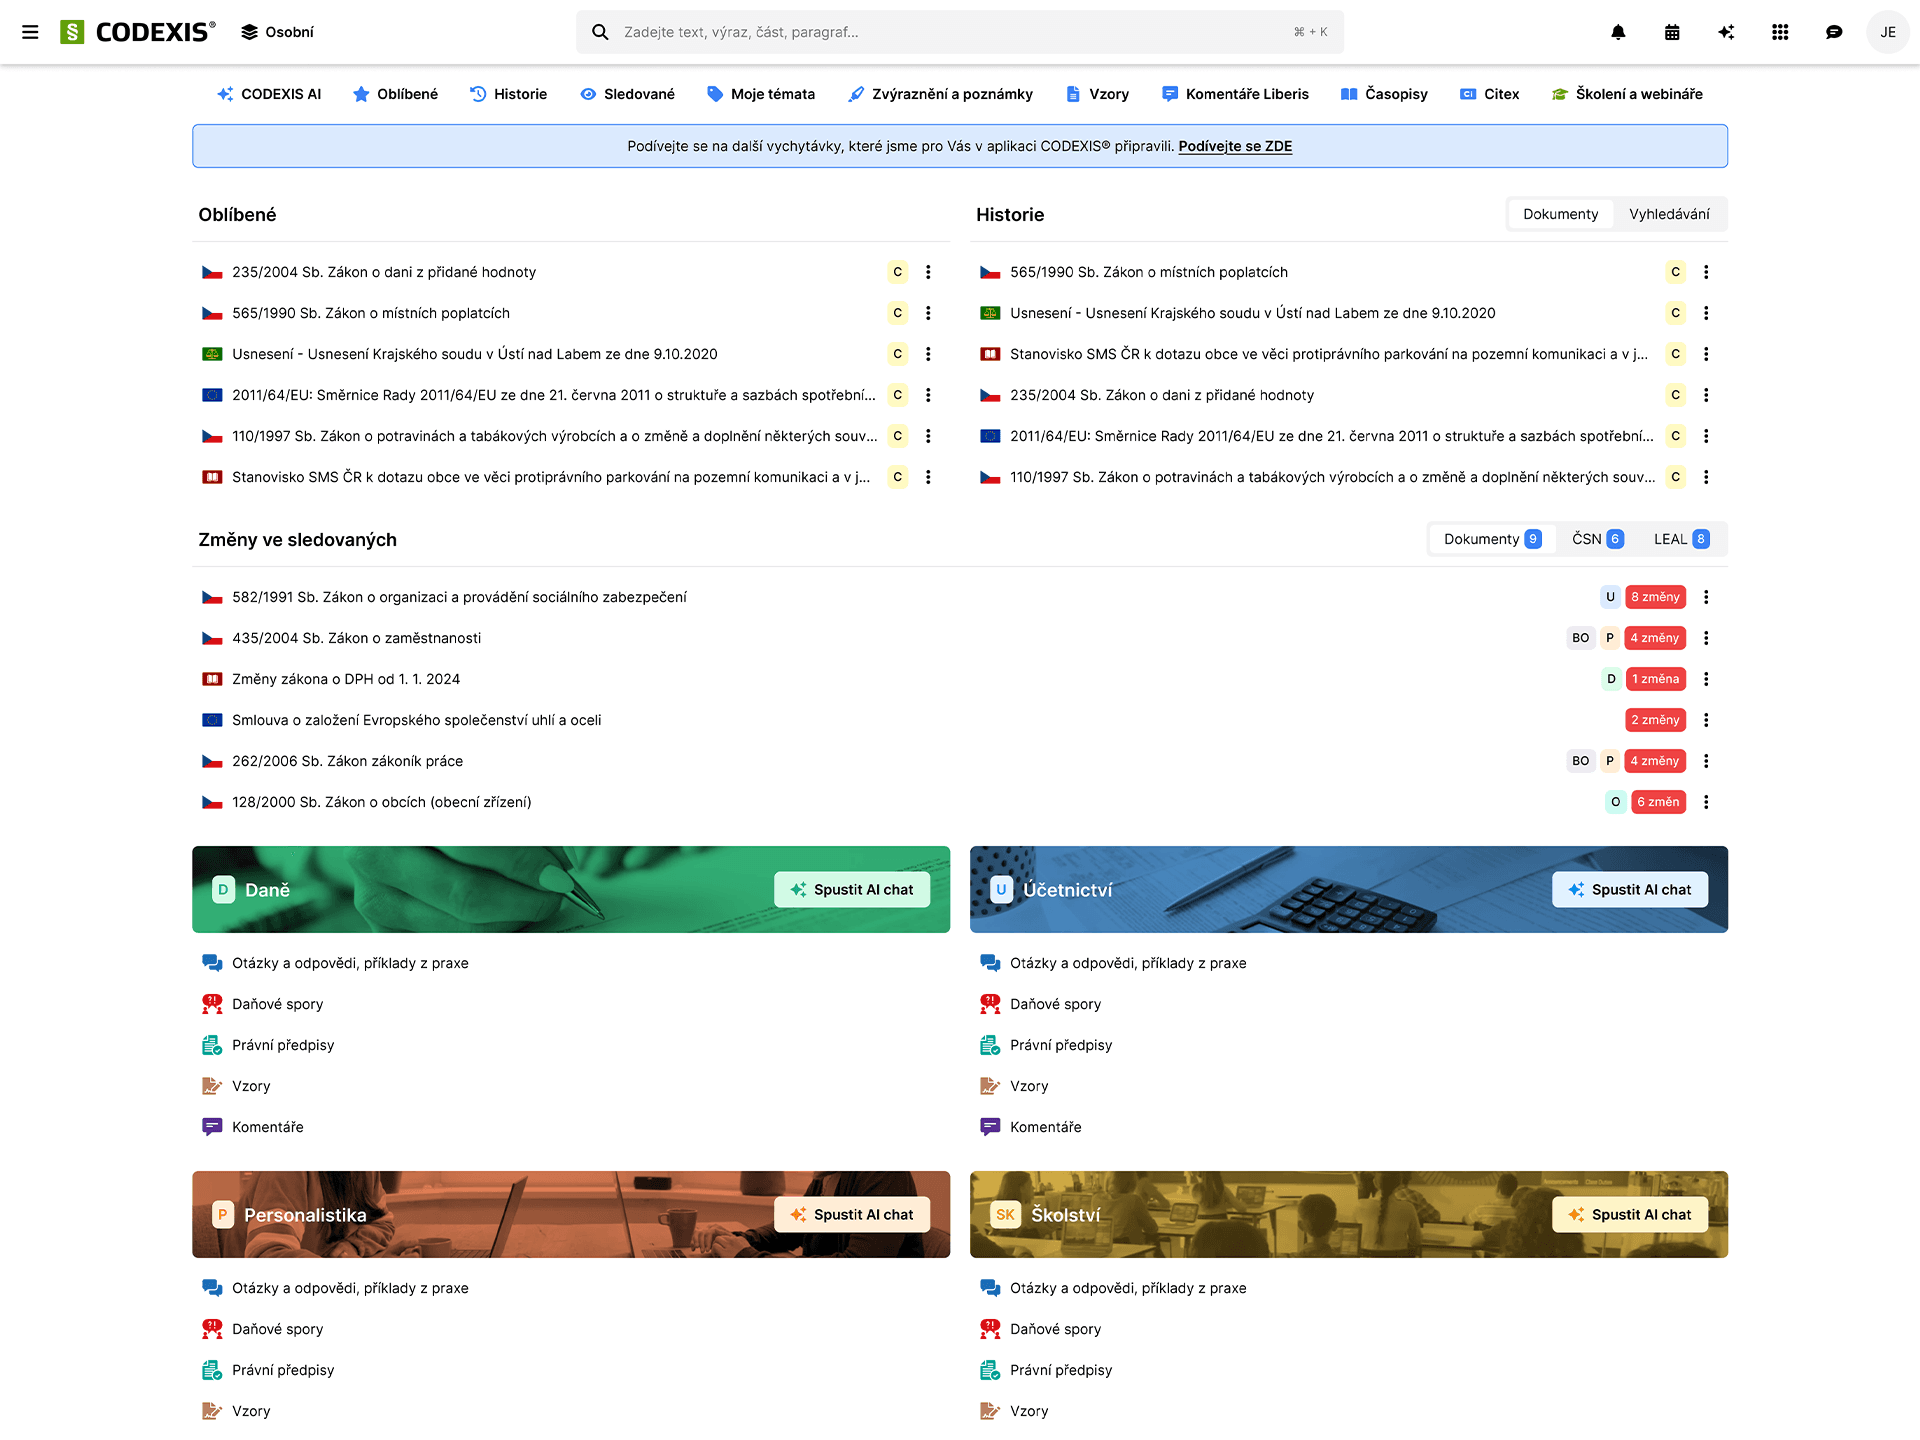Click the AI sparkle icon in header
Screen dimensions: 1920x1440
pyautogui.click(x=1726, y=32)
